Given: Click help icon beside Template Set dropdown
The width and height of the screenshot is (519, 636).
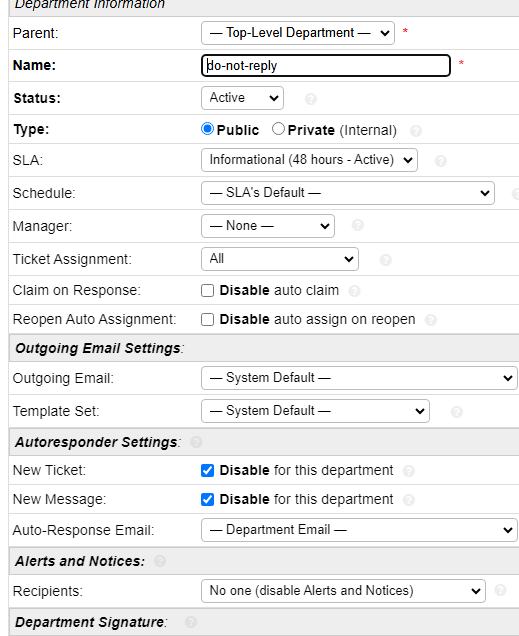Looking at the screenshot, I should click(x=457, y=412).
